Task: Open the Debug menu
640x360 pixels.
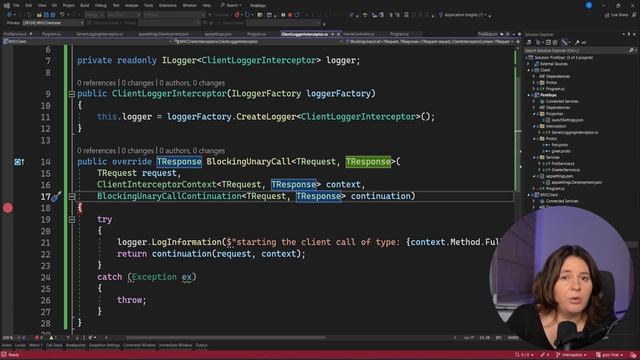Action: (x=100, y=5)
